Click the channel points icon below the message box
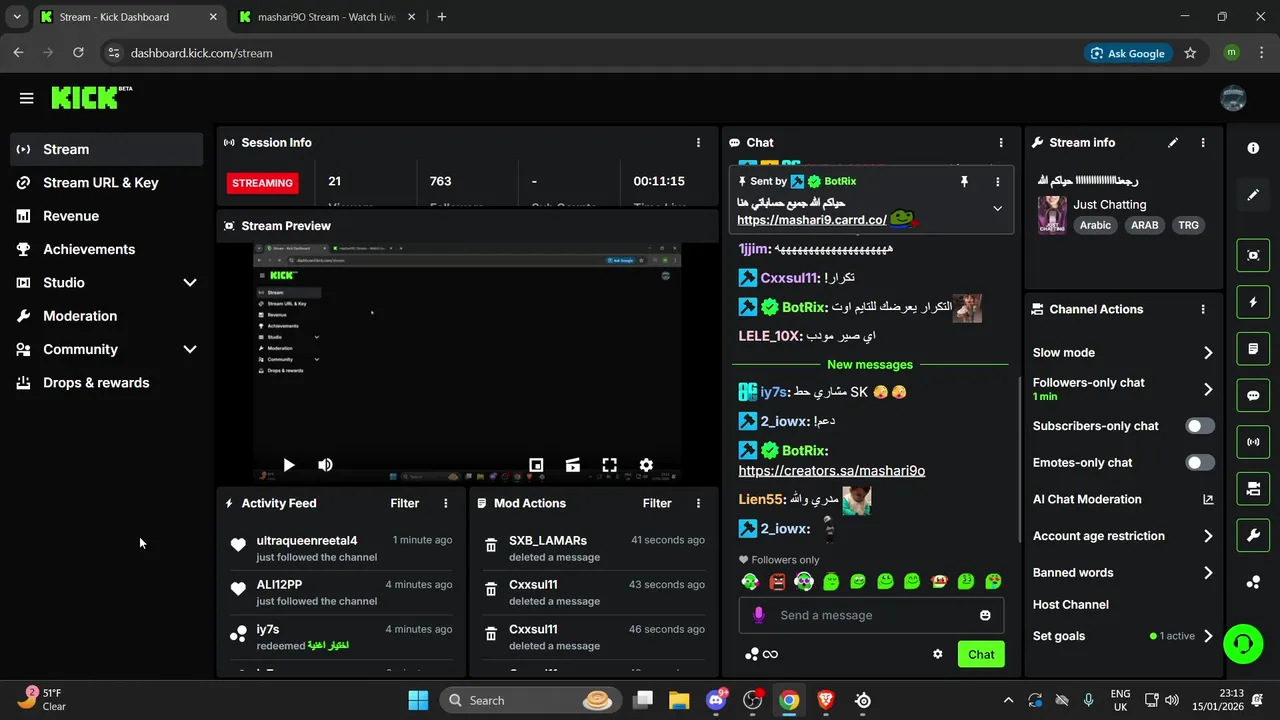 click(x=752, y=654)
